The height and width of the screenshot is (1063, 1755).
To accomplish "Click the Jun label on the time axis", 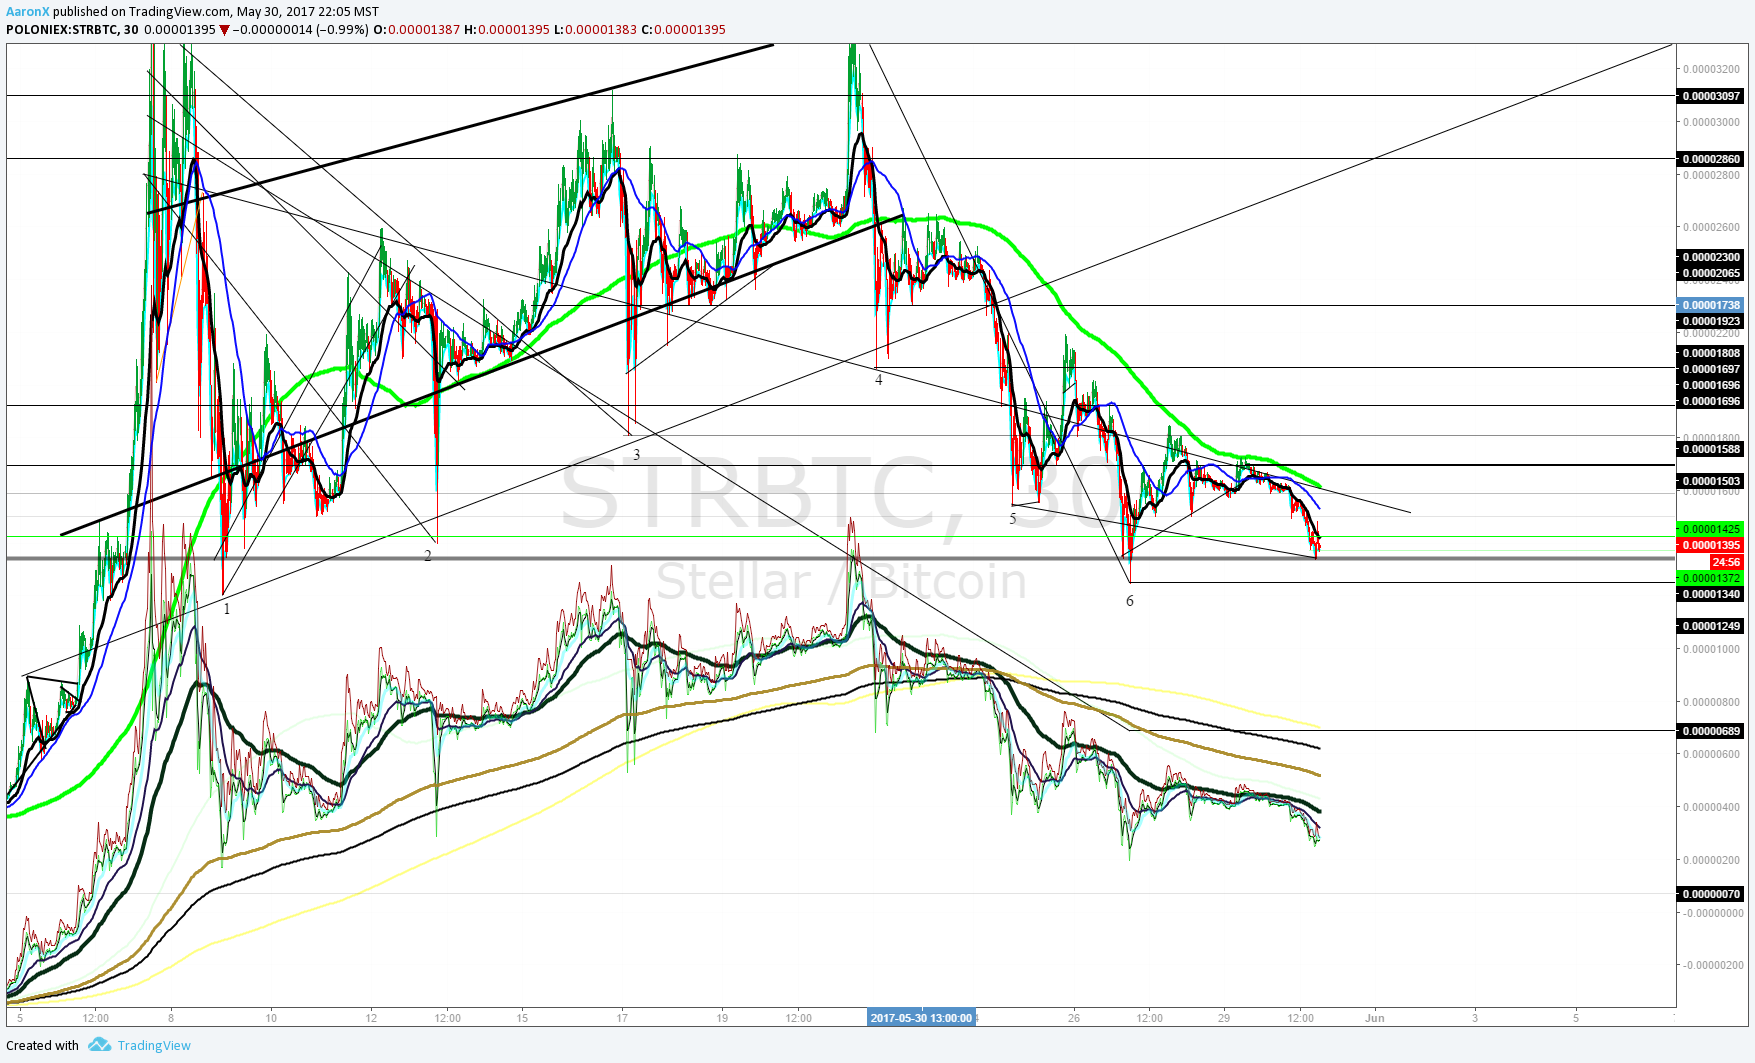I will pyautogui.click(x=1375, y=1018).
